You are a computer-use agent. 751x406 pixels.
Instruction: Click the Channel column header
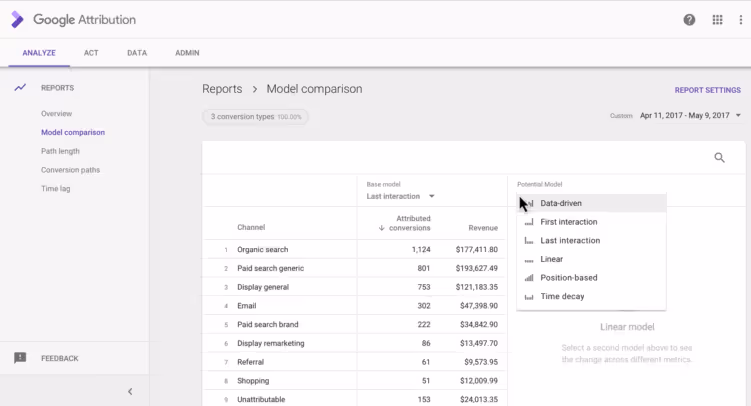click(x=251, y=227)
